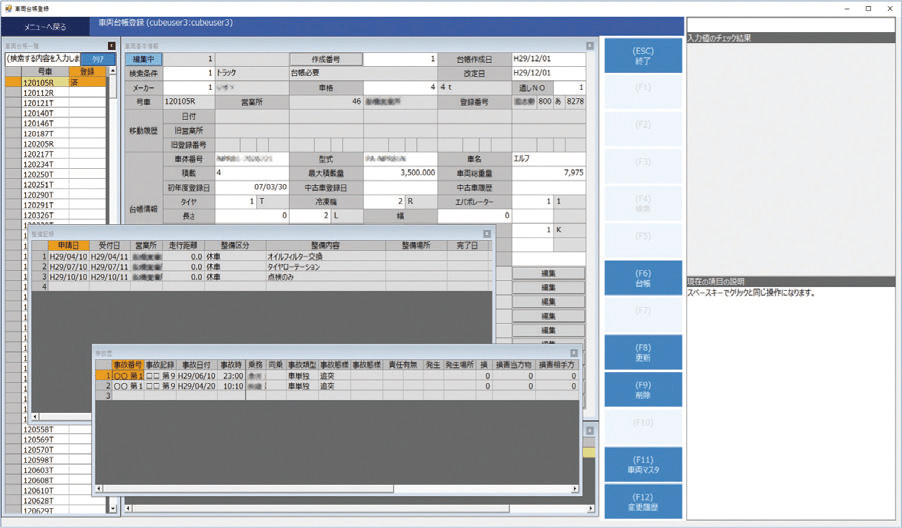Click the first 編集 edit button
Viewport: 902px width, 528px height.
548,273
